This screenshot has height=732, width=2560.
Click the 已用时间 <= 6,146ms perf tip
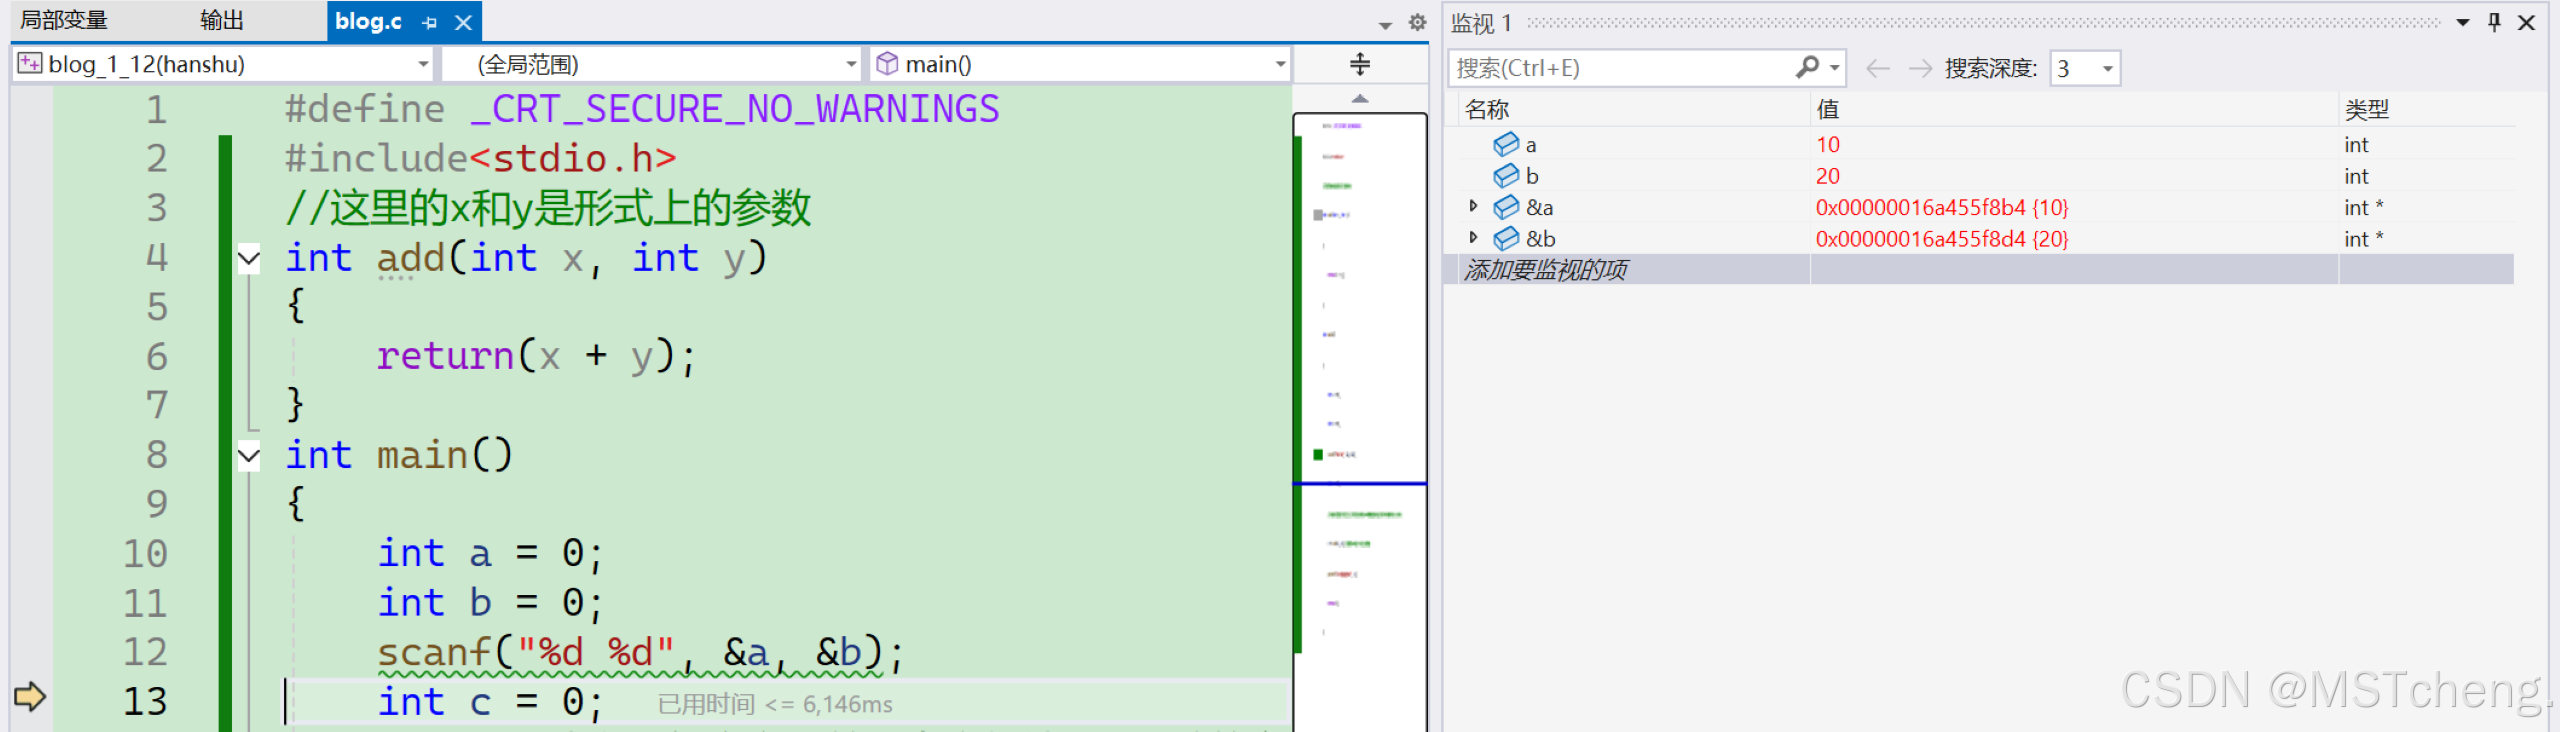click(775, 704)
